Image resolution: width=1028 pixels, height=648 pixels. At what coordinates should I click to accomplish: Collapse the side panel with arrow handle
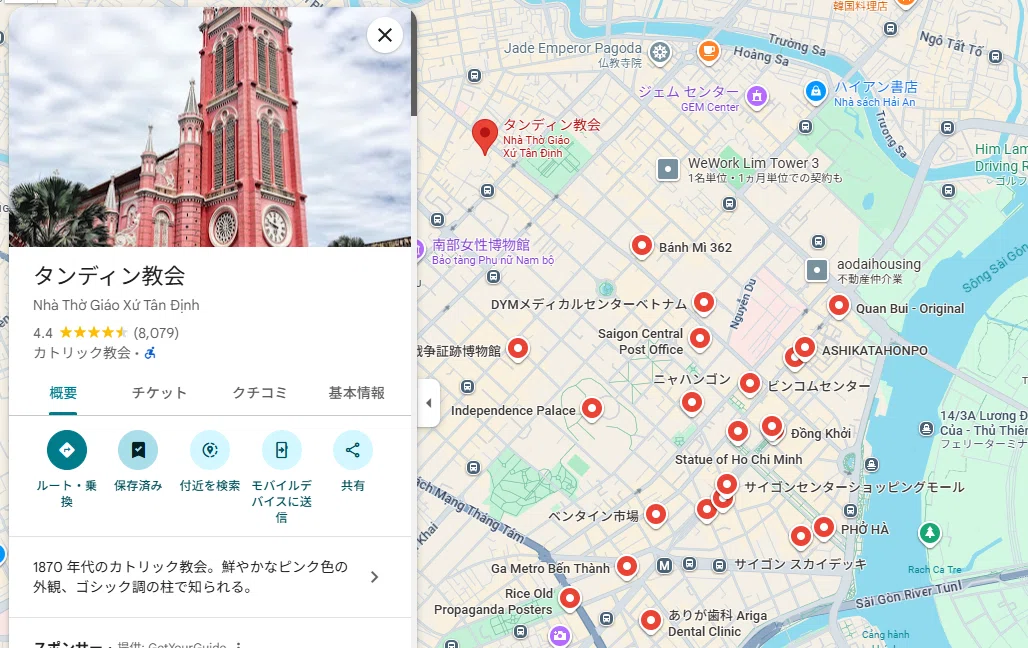pyautogui.click(x=429, y=403)
